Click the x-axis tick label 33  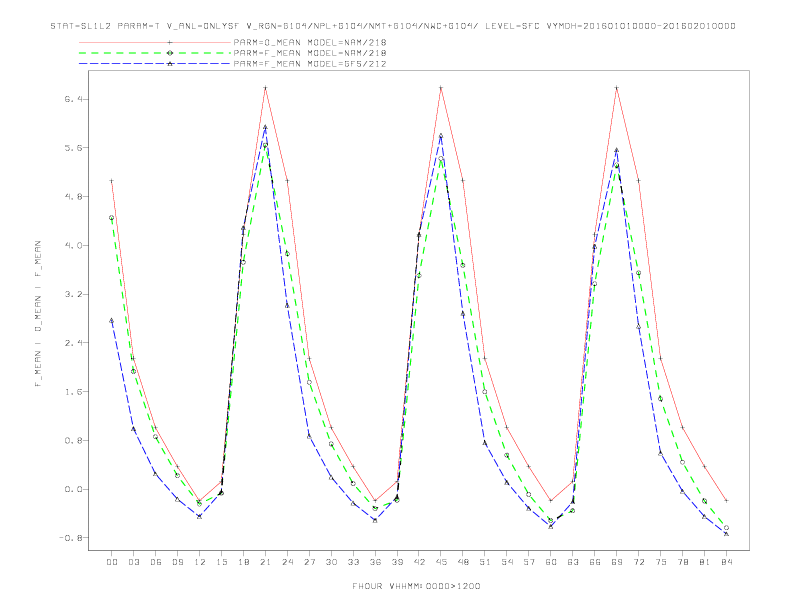353,562
